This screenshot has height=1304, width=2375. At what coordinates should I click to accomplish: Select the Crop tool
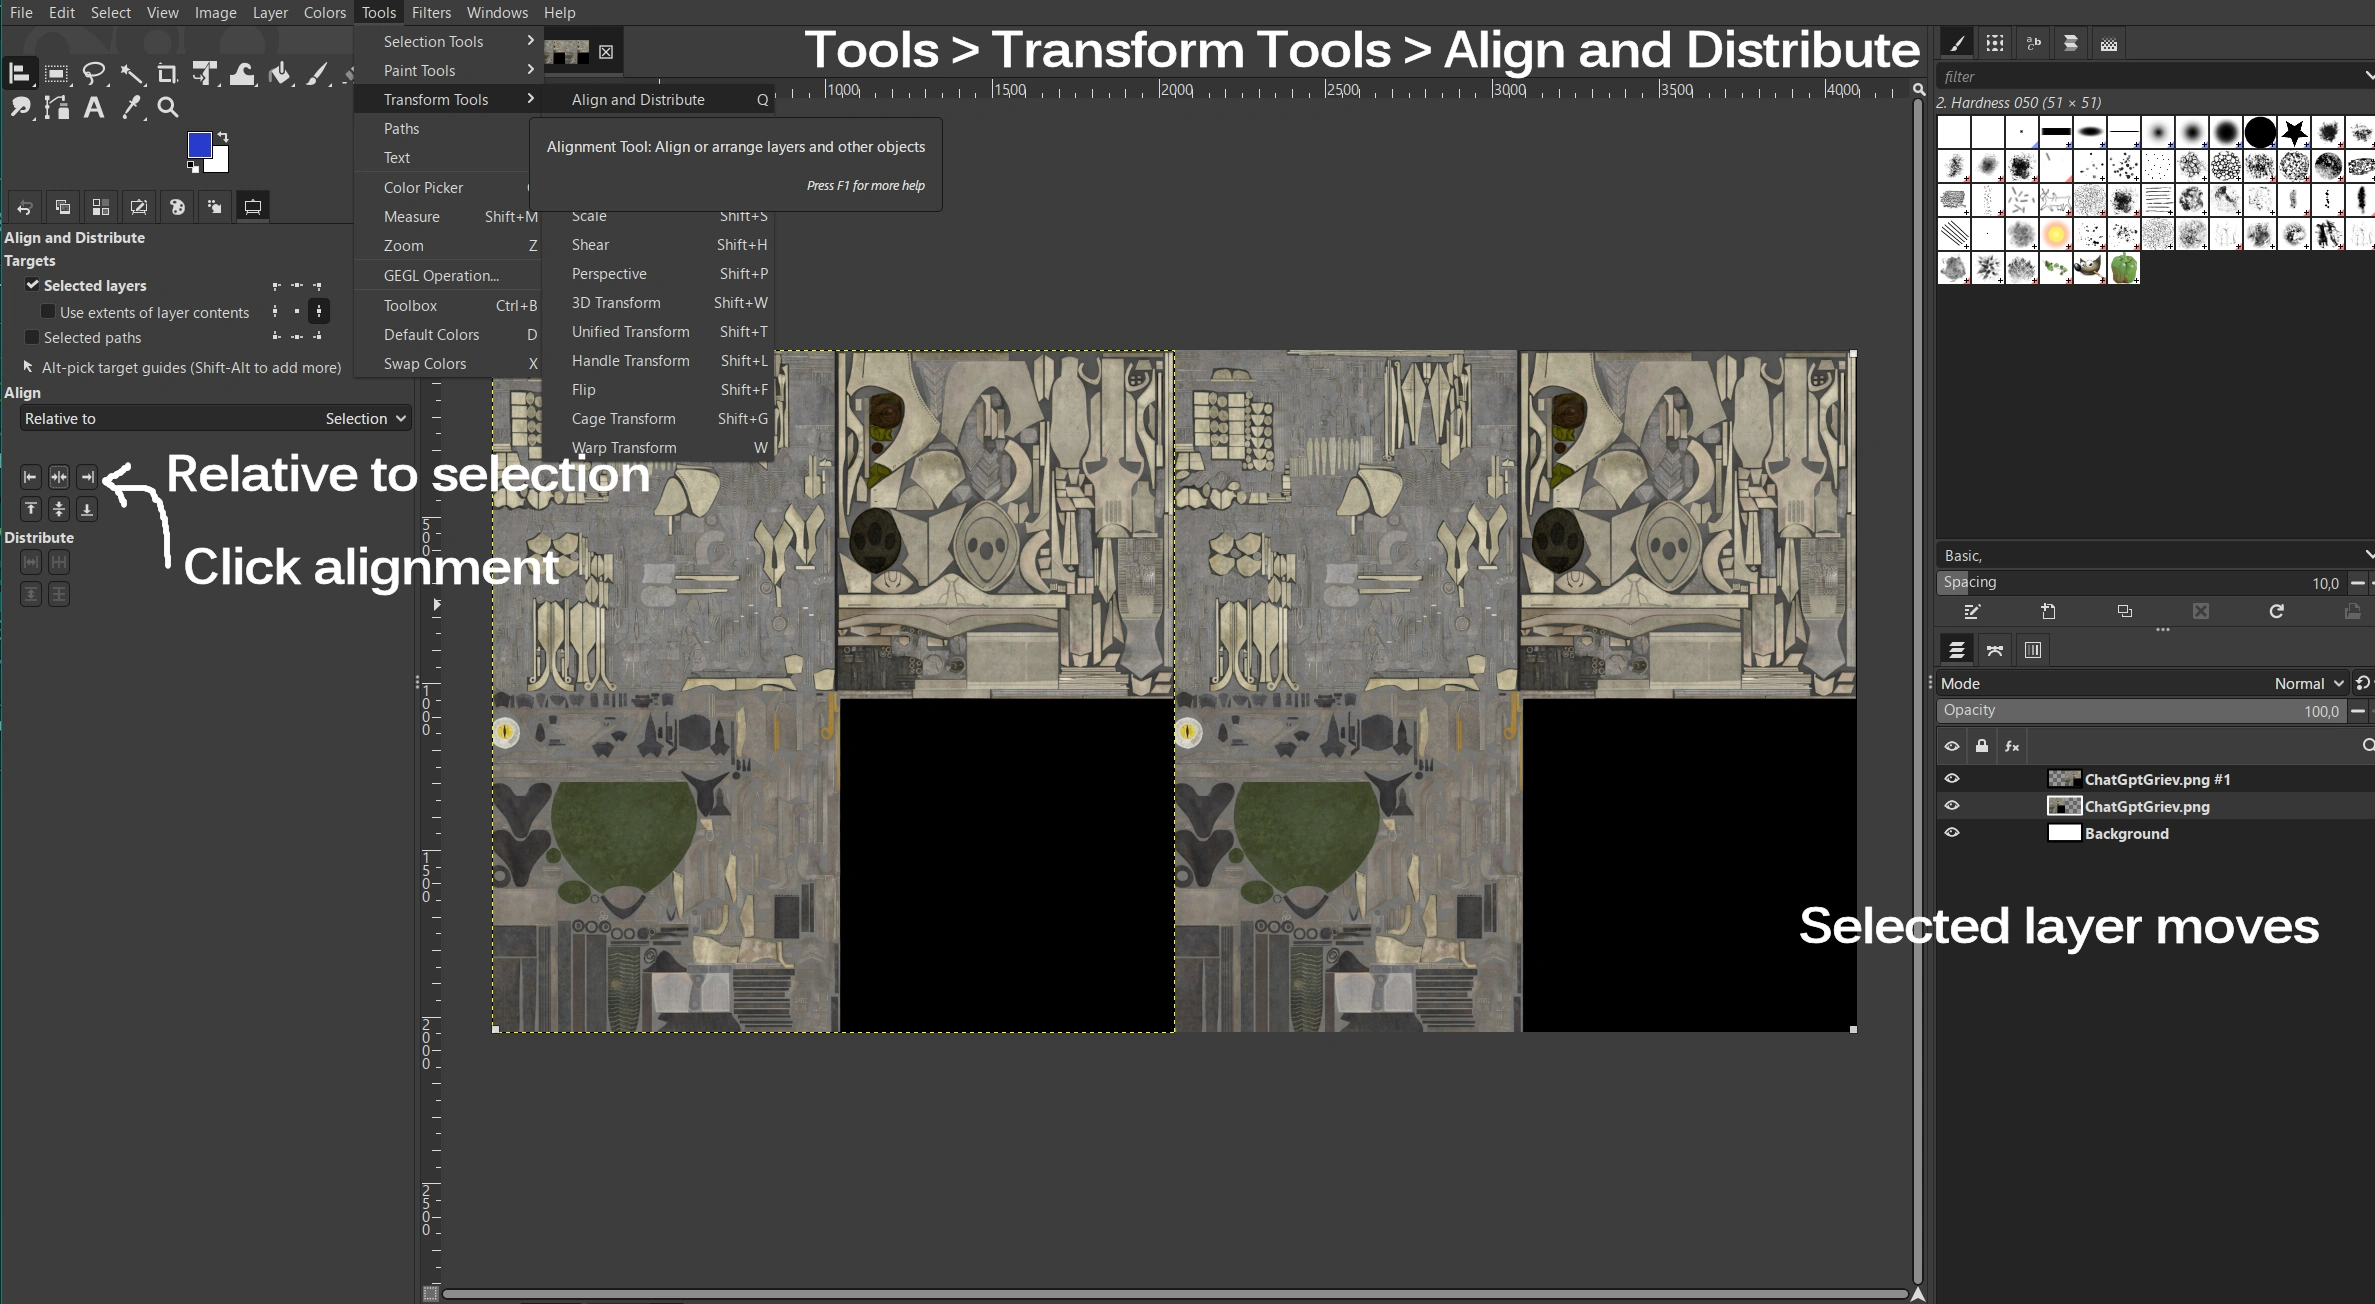[167, 73]
